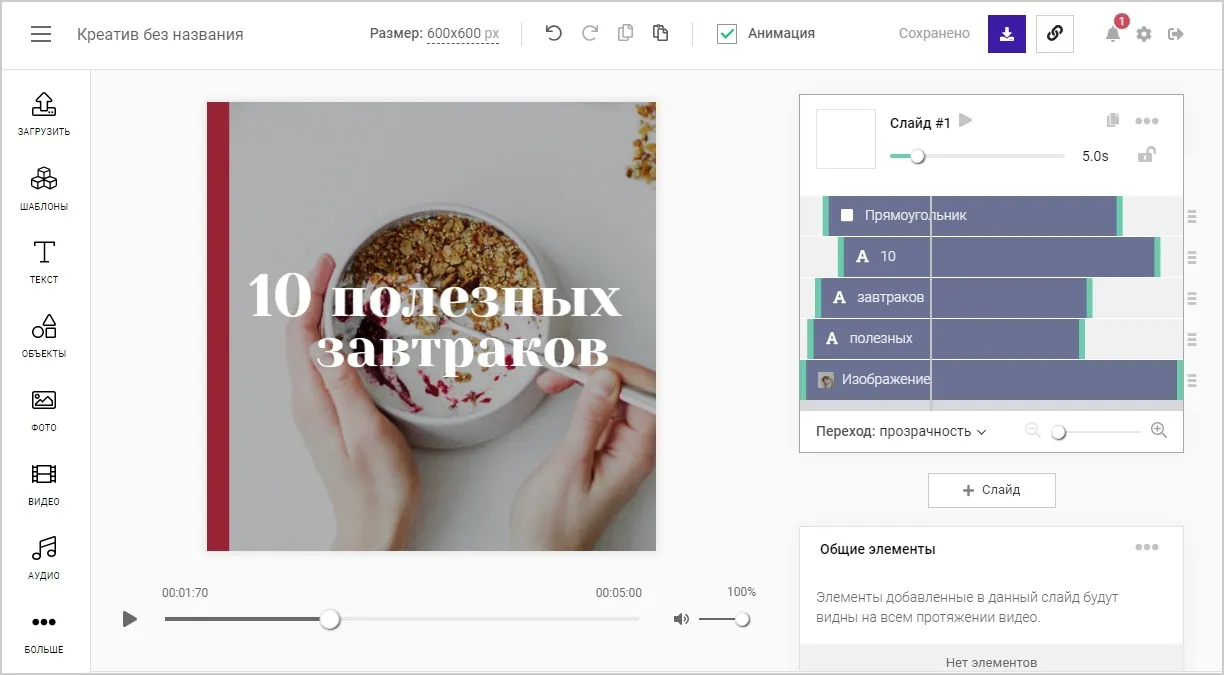The height and width of the screenshot is (675, 1224).
Task: Open the Больше sidebar menu
Action: [43, 630]
